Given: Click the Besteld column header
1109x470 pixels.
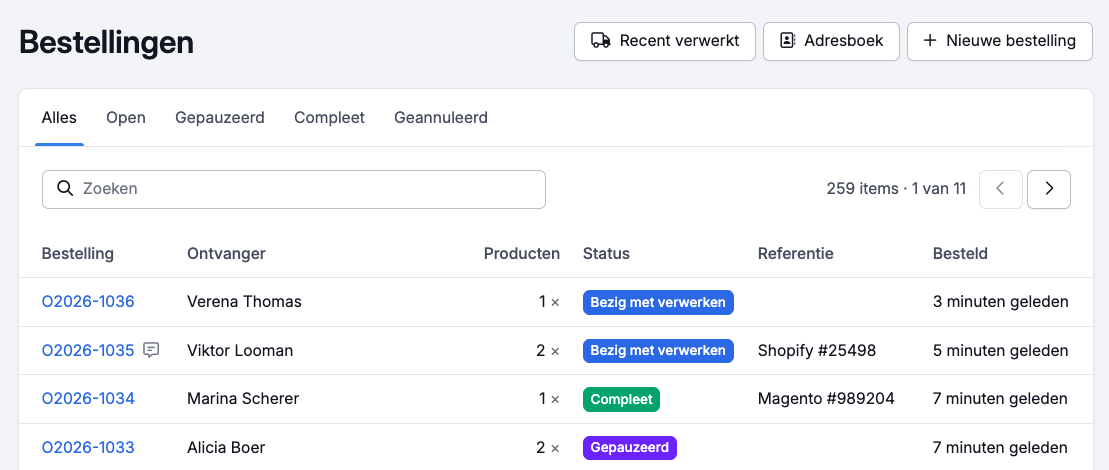Looking at the screenshot, I should click(x=960, y=253).
